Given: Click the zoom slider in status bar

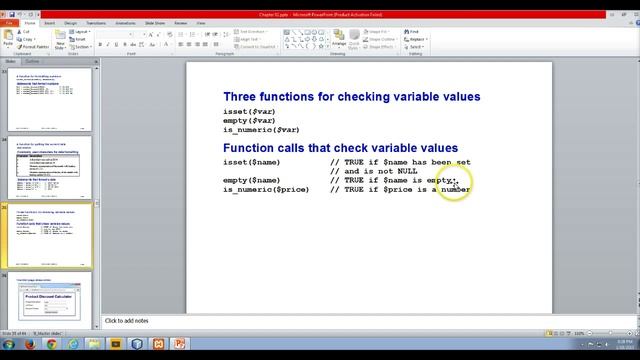Looking at the screenshot, I should (610, 333).
